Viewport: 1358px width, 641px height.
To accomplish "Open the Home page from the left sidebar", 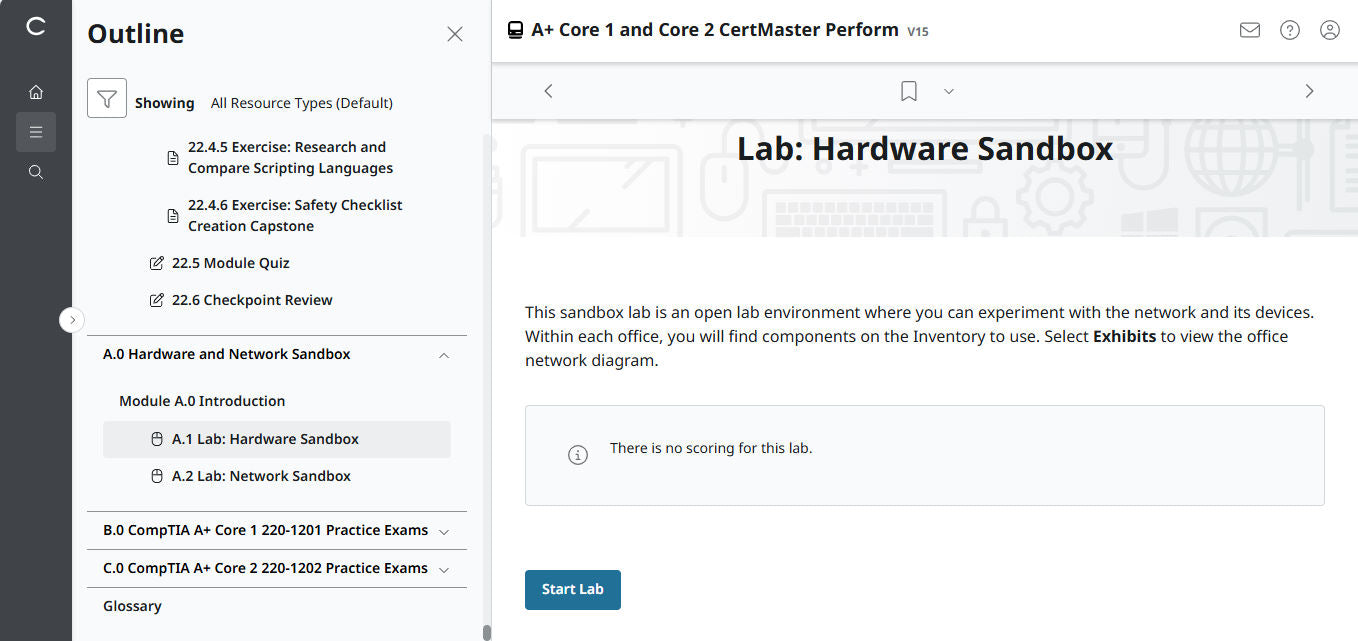I will click(x=36, y=91).
